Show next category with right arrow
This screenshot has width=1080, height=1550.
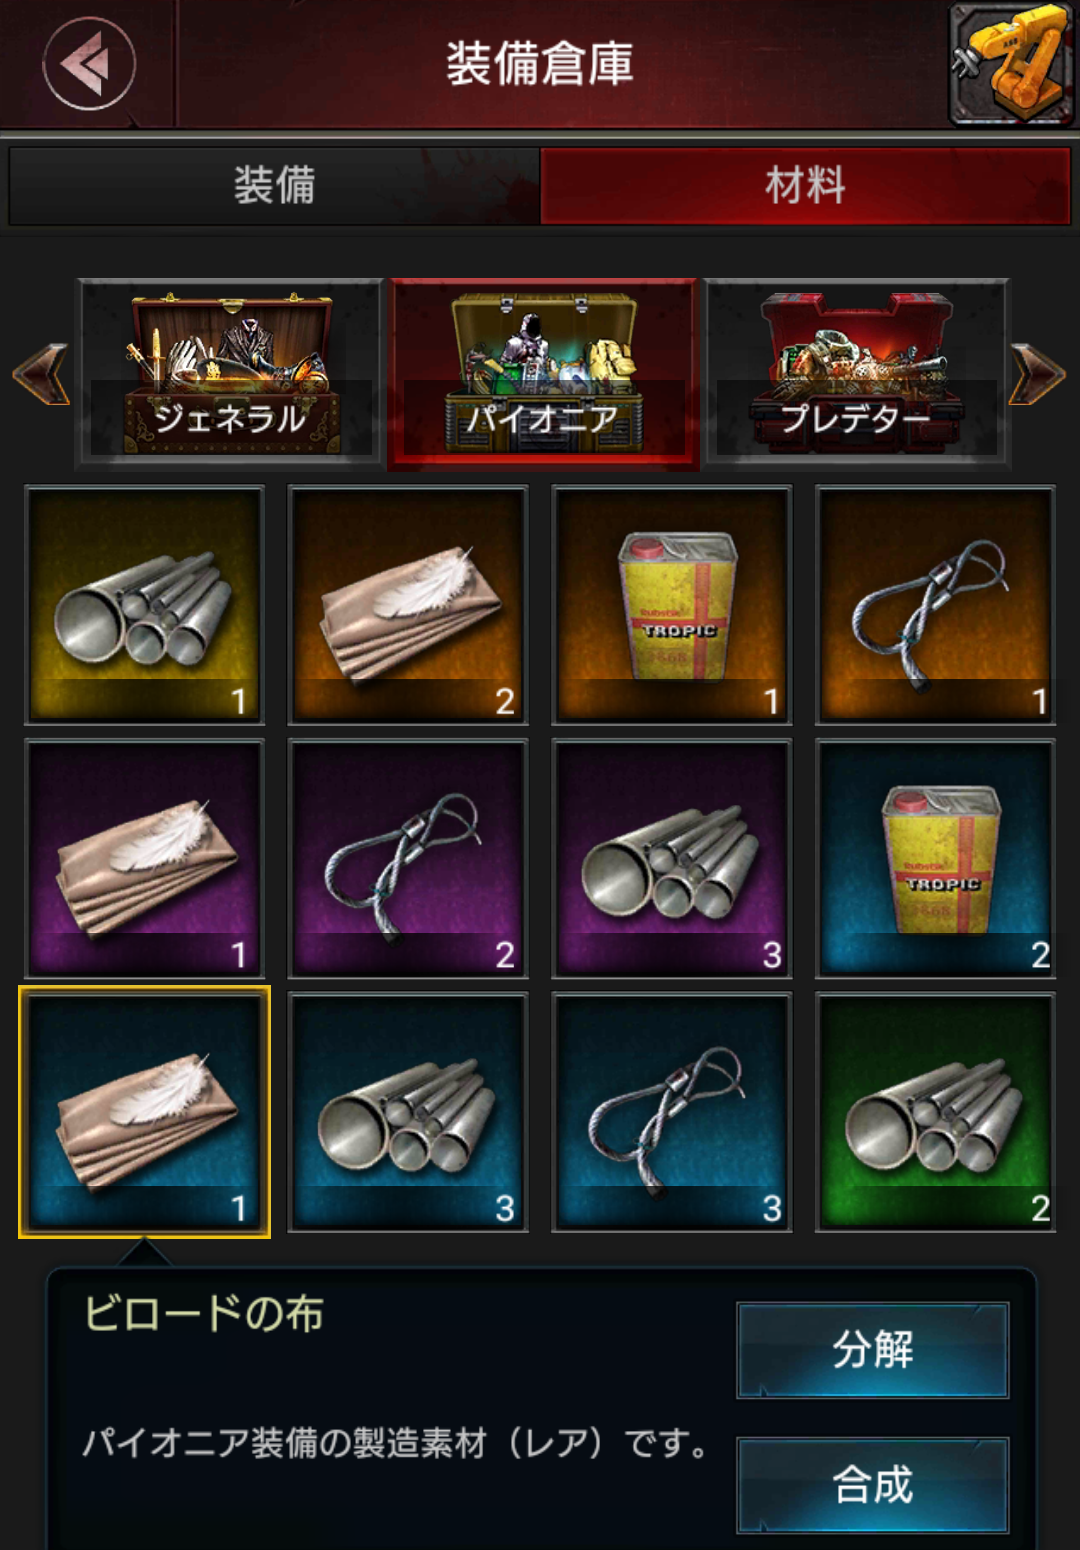1037,375
